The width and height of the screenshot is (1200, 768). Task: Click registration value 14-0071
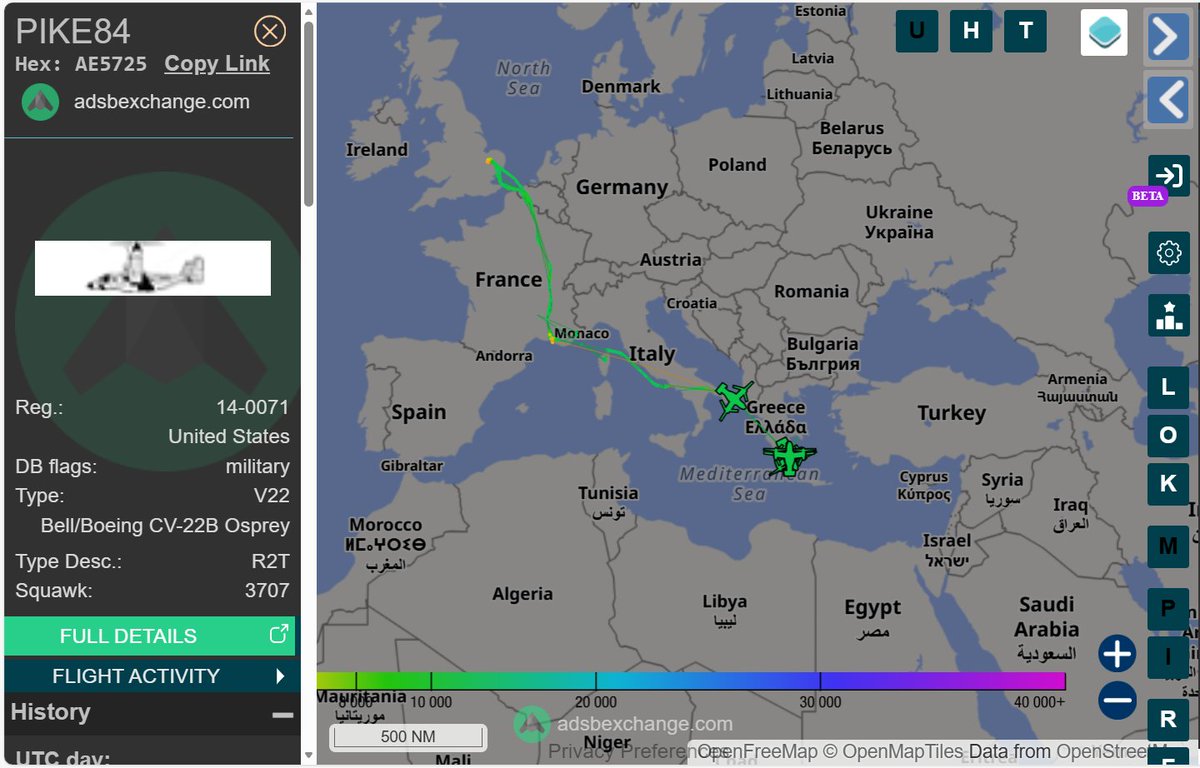pos(253,408)
